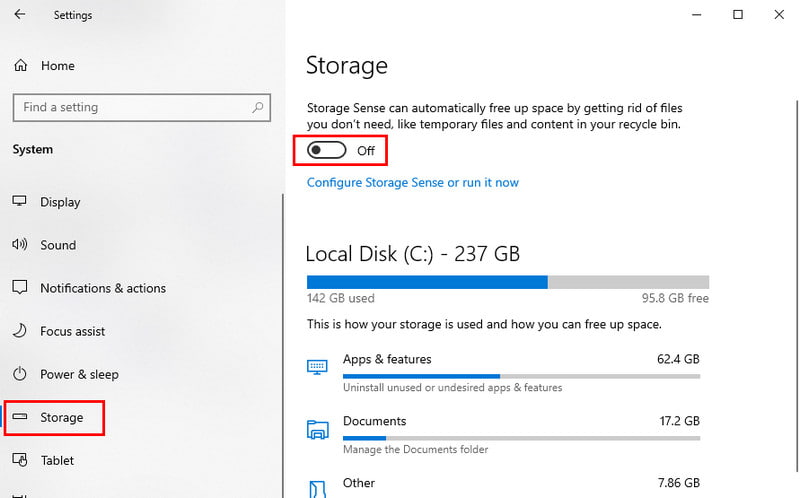Click the Display monitor icon
This screenshot has width=800, height=498.
click(19, 201)
